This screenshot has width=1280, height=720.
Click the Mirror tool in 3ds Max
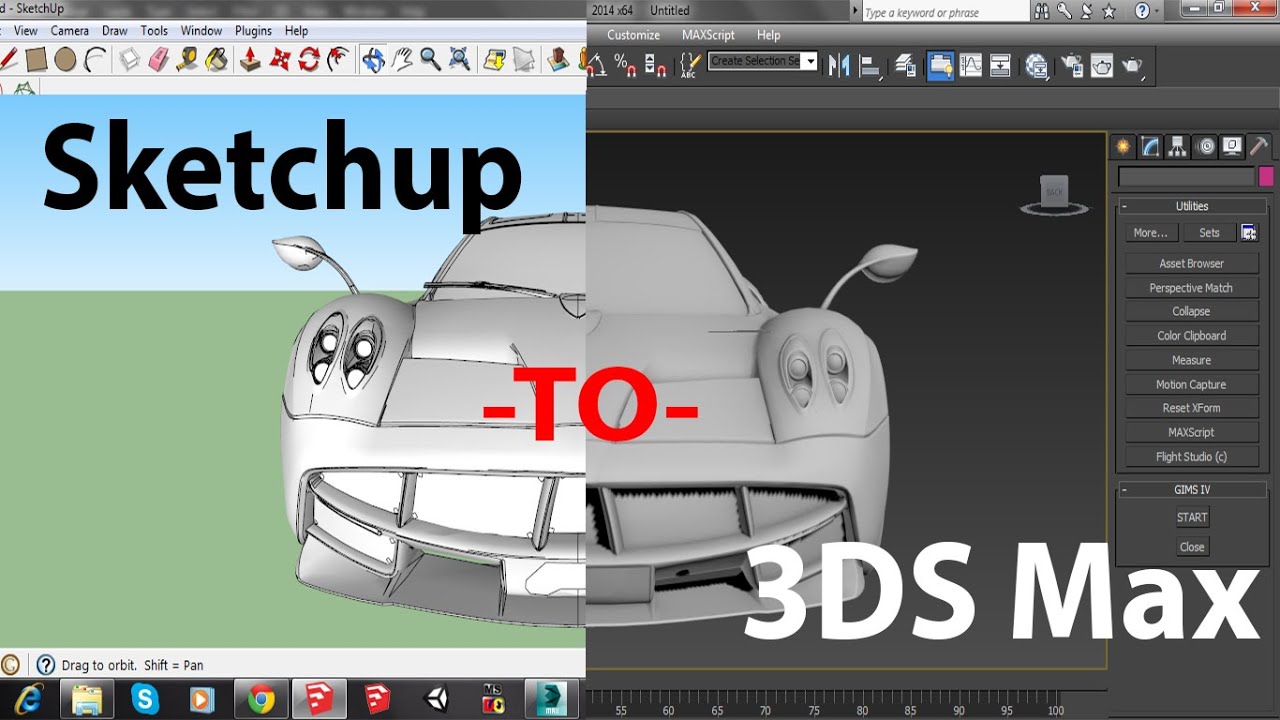(839, 66)
